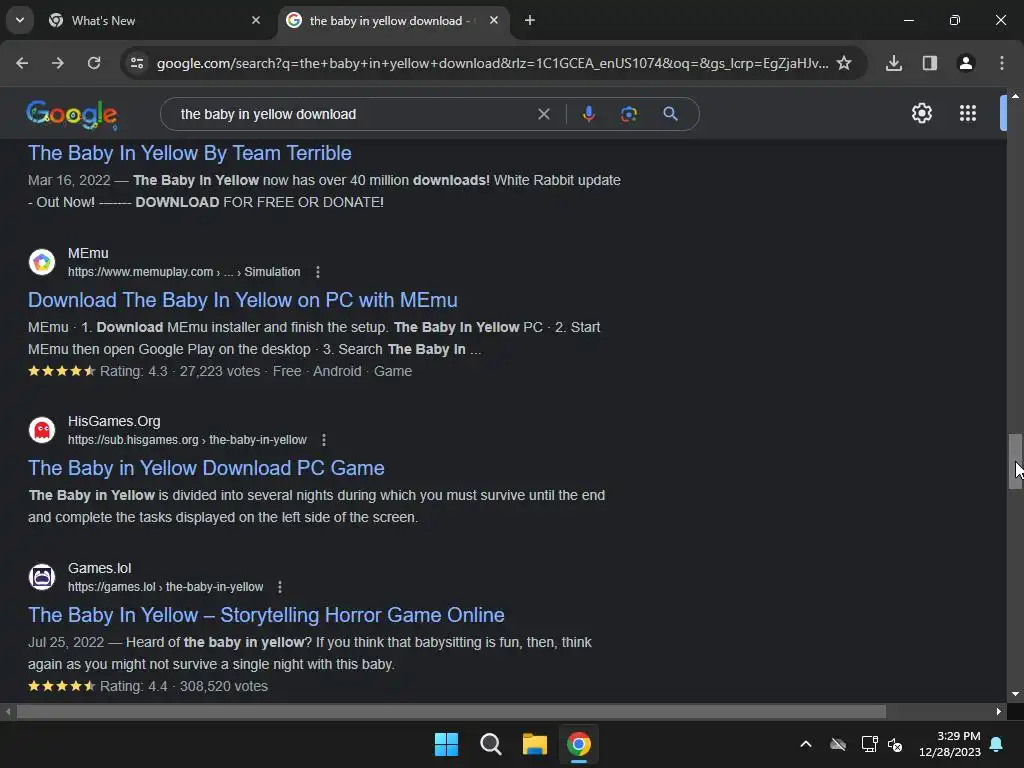1024x768 pixels.
Task: Open the Chrome downloads icon
Action: point(894,63)
